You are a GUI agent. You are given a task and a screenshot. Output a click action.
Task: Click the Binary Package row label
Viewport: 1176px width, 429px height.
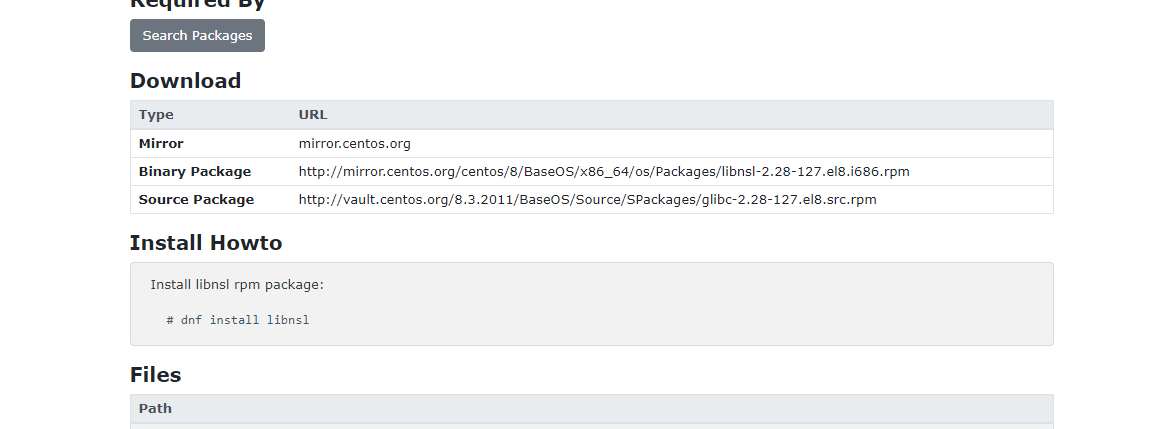click(x=195, y=172)
